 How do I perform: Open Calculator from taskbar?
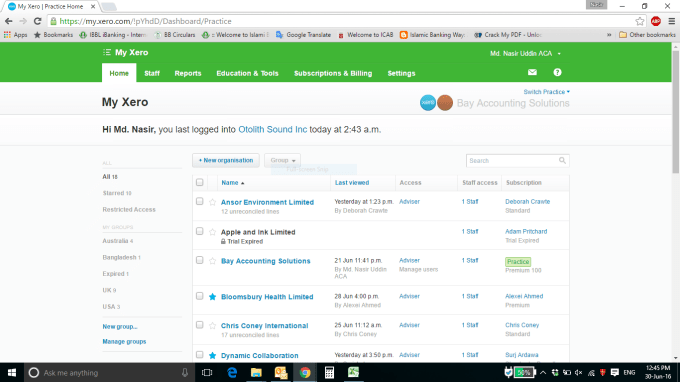tap(329, 372)
